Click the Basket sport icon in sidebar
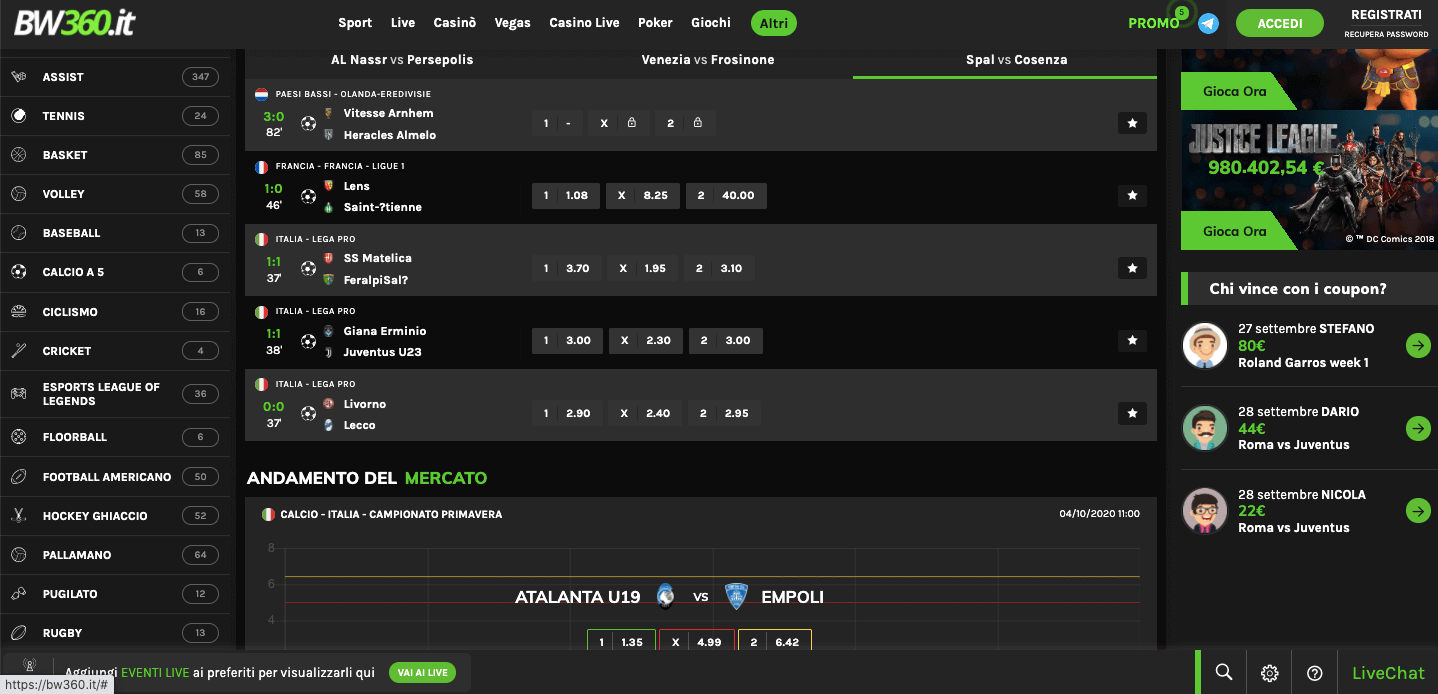This screenshot has width=1438, height=694. [x=19, y=155]
